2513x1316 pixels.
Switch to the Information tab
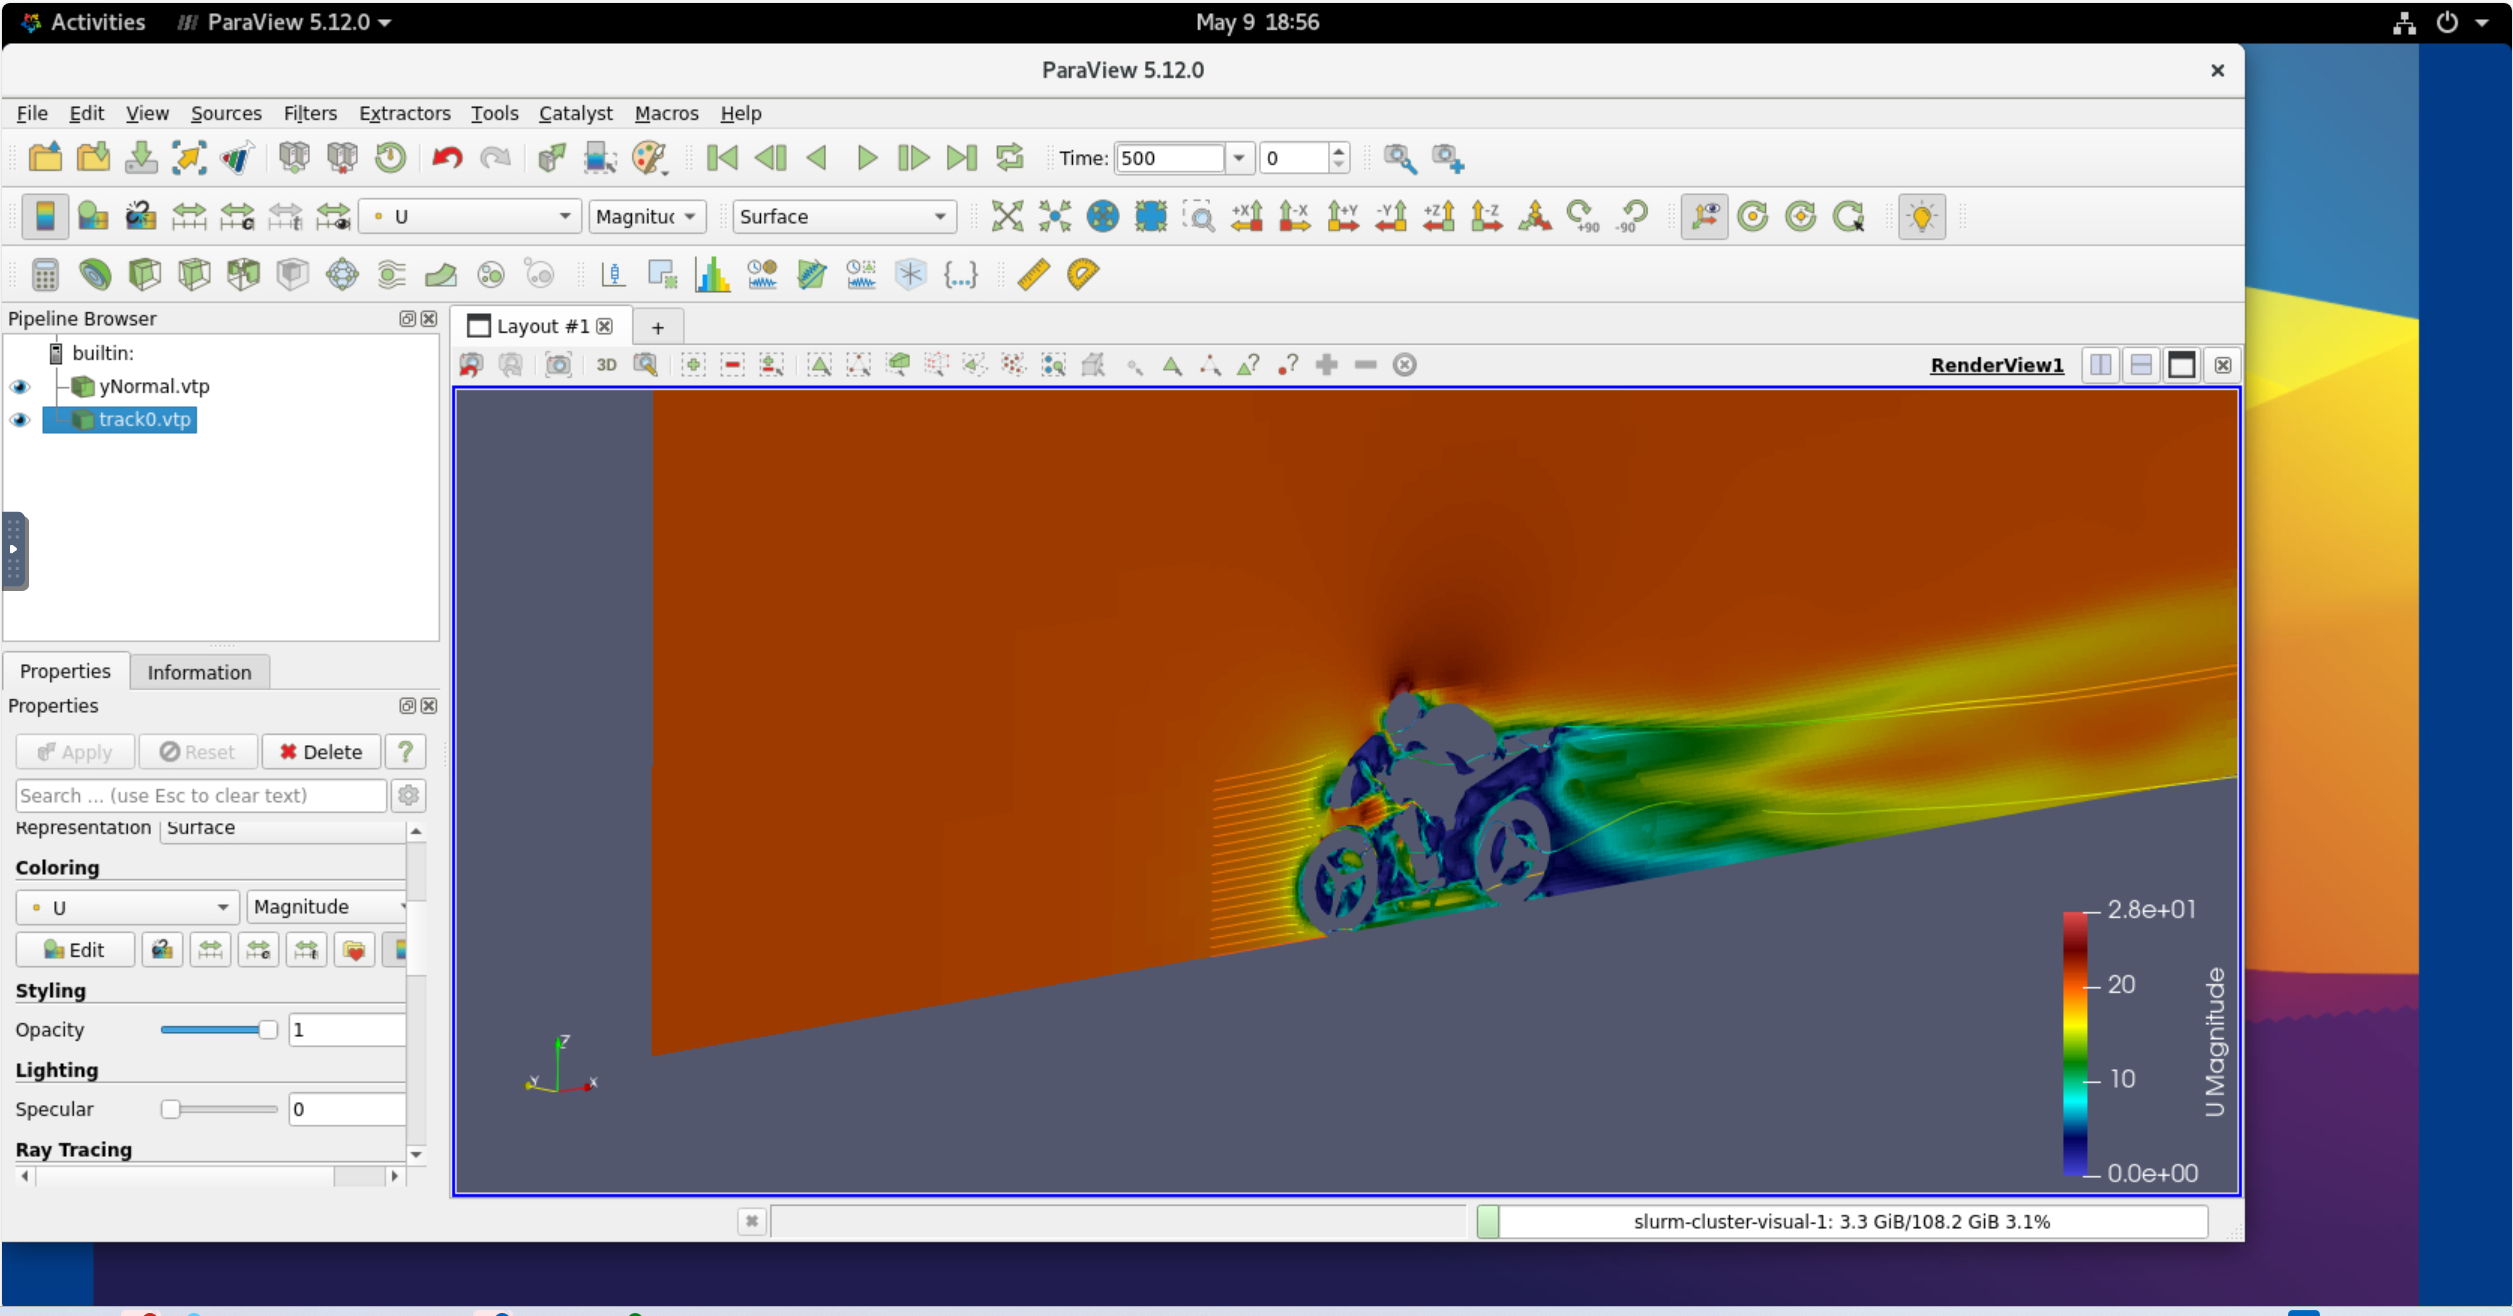tap(199, 672)
